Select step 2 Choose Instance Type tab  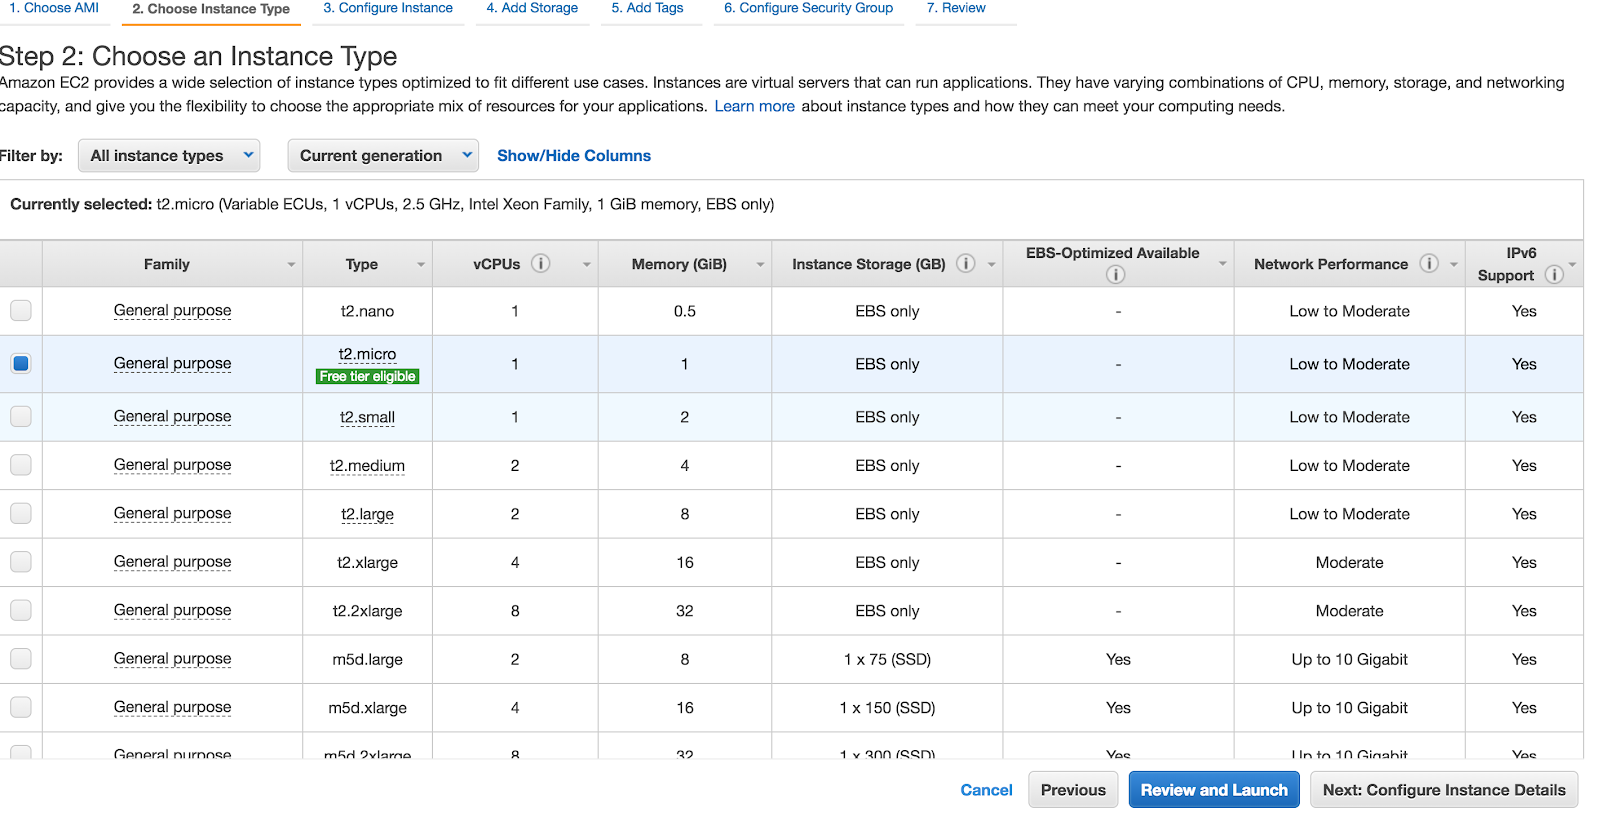tap(211, 9)
